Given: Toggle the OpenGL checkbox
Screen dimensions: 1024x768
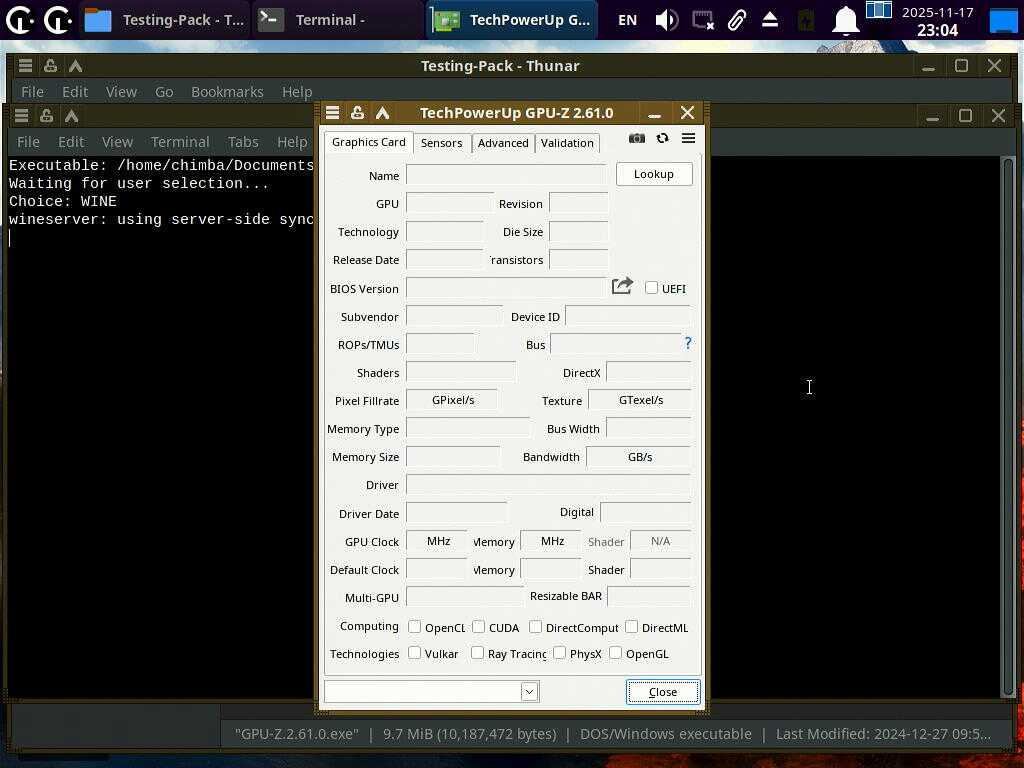Looking at the screenshot, I should point(615,653).
